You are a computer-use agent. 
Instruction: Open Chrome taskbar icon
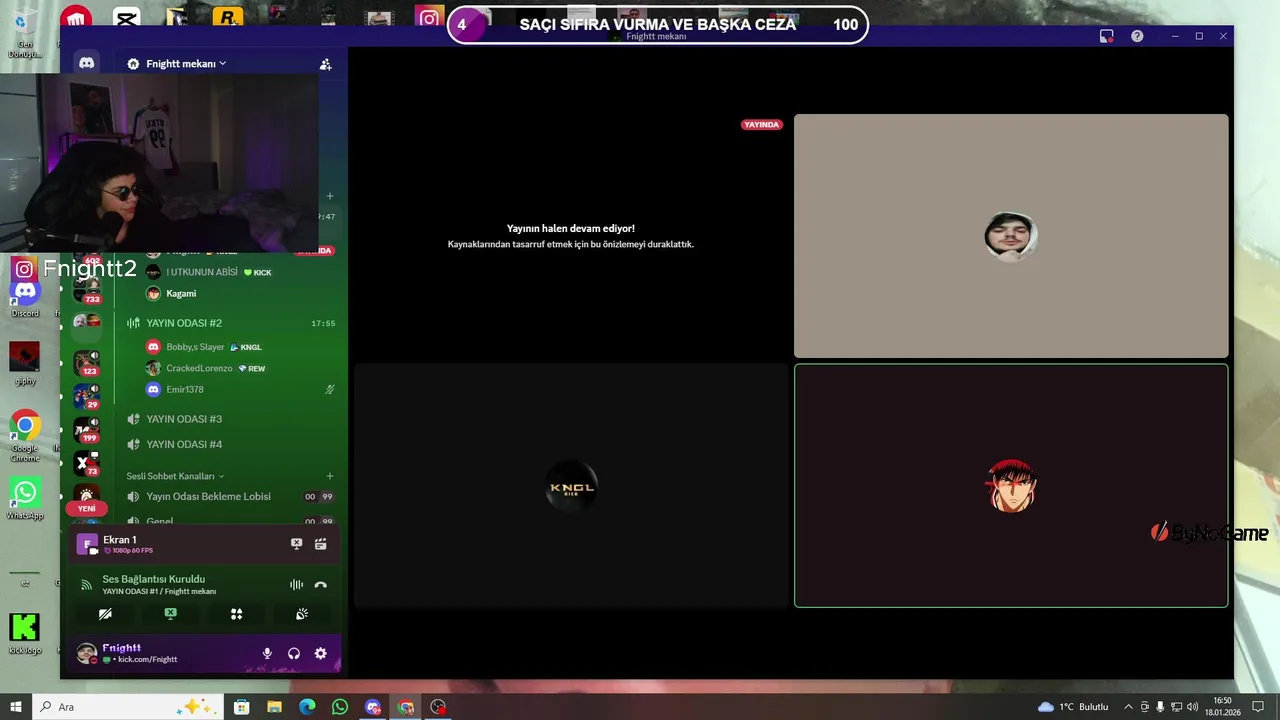pyautogui.click(x=406, y=707)
